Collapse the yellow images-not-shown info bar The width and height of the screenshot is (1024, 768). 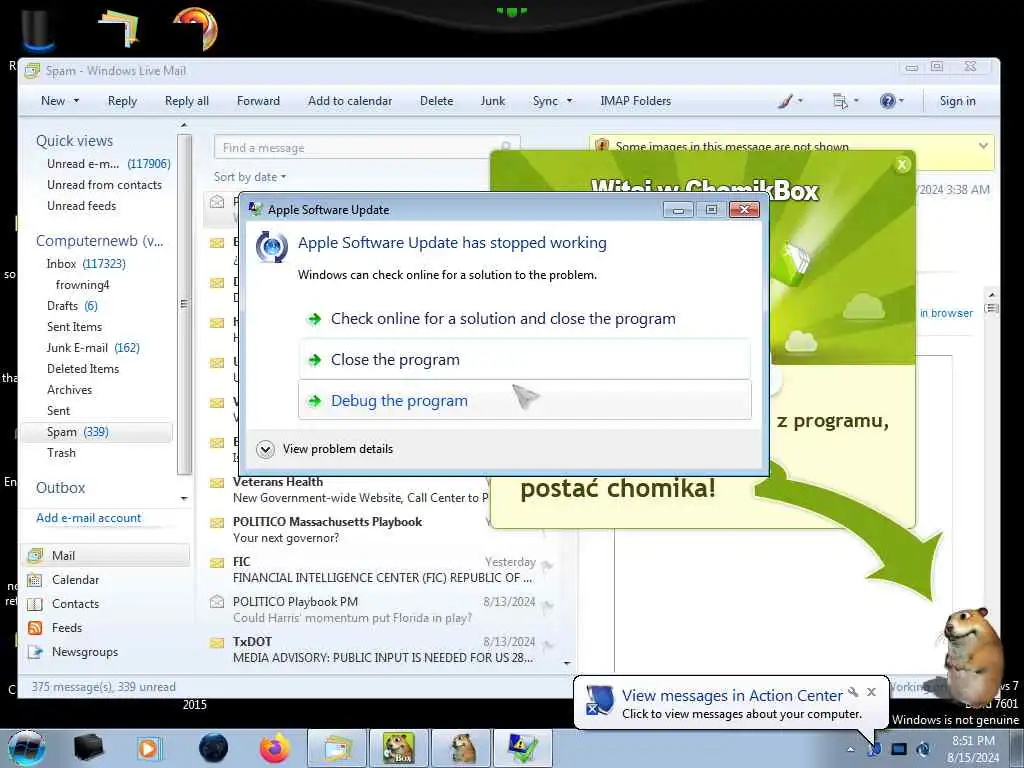(983, 146)
